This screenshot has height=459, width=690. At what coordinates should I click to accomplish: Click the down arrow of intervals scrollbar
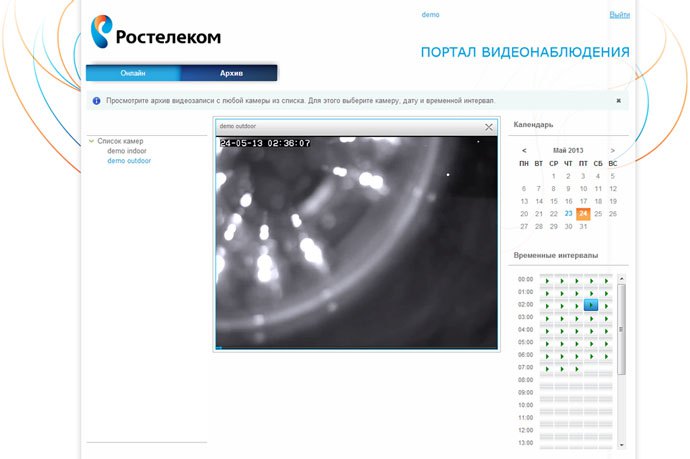pyautogui.click(x=621, y=445)
